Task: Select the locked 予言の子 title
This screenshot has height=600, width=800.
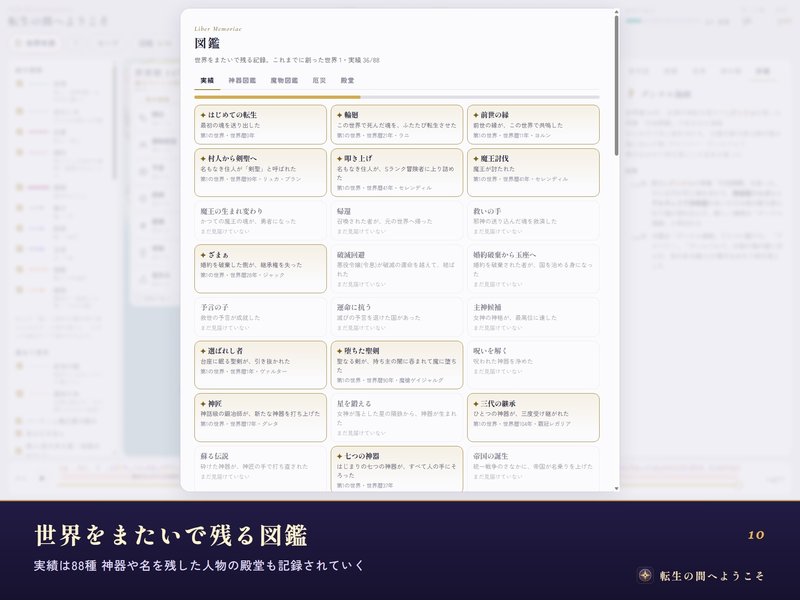Action: pyautogui.click(x=214, y=307)
